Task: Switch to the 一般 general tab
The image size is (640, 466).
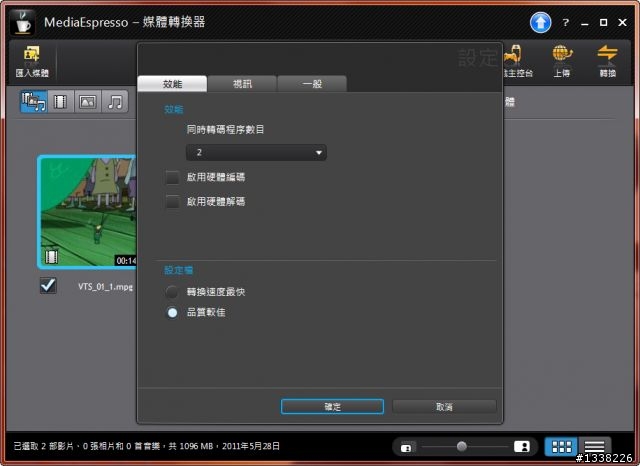Action: coord(312,84)
